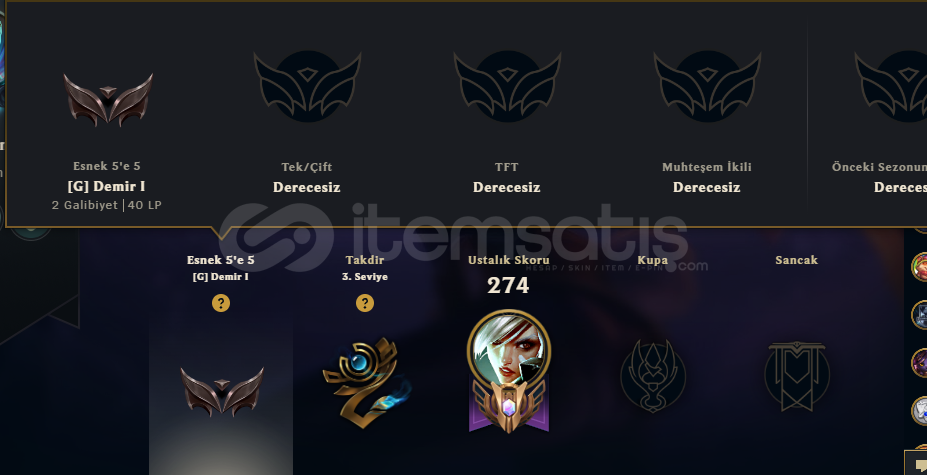Select the Takdir heading
This screenshot has width=927, height=475.
tap(365, 260)
